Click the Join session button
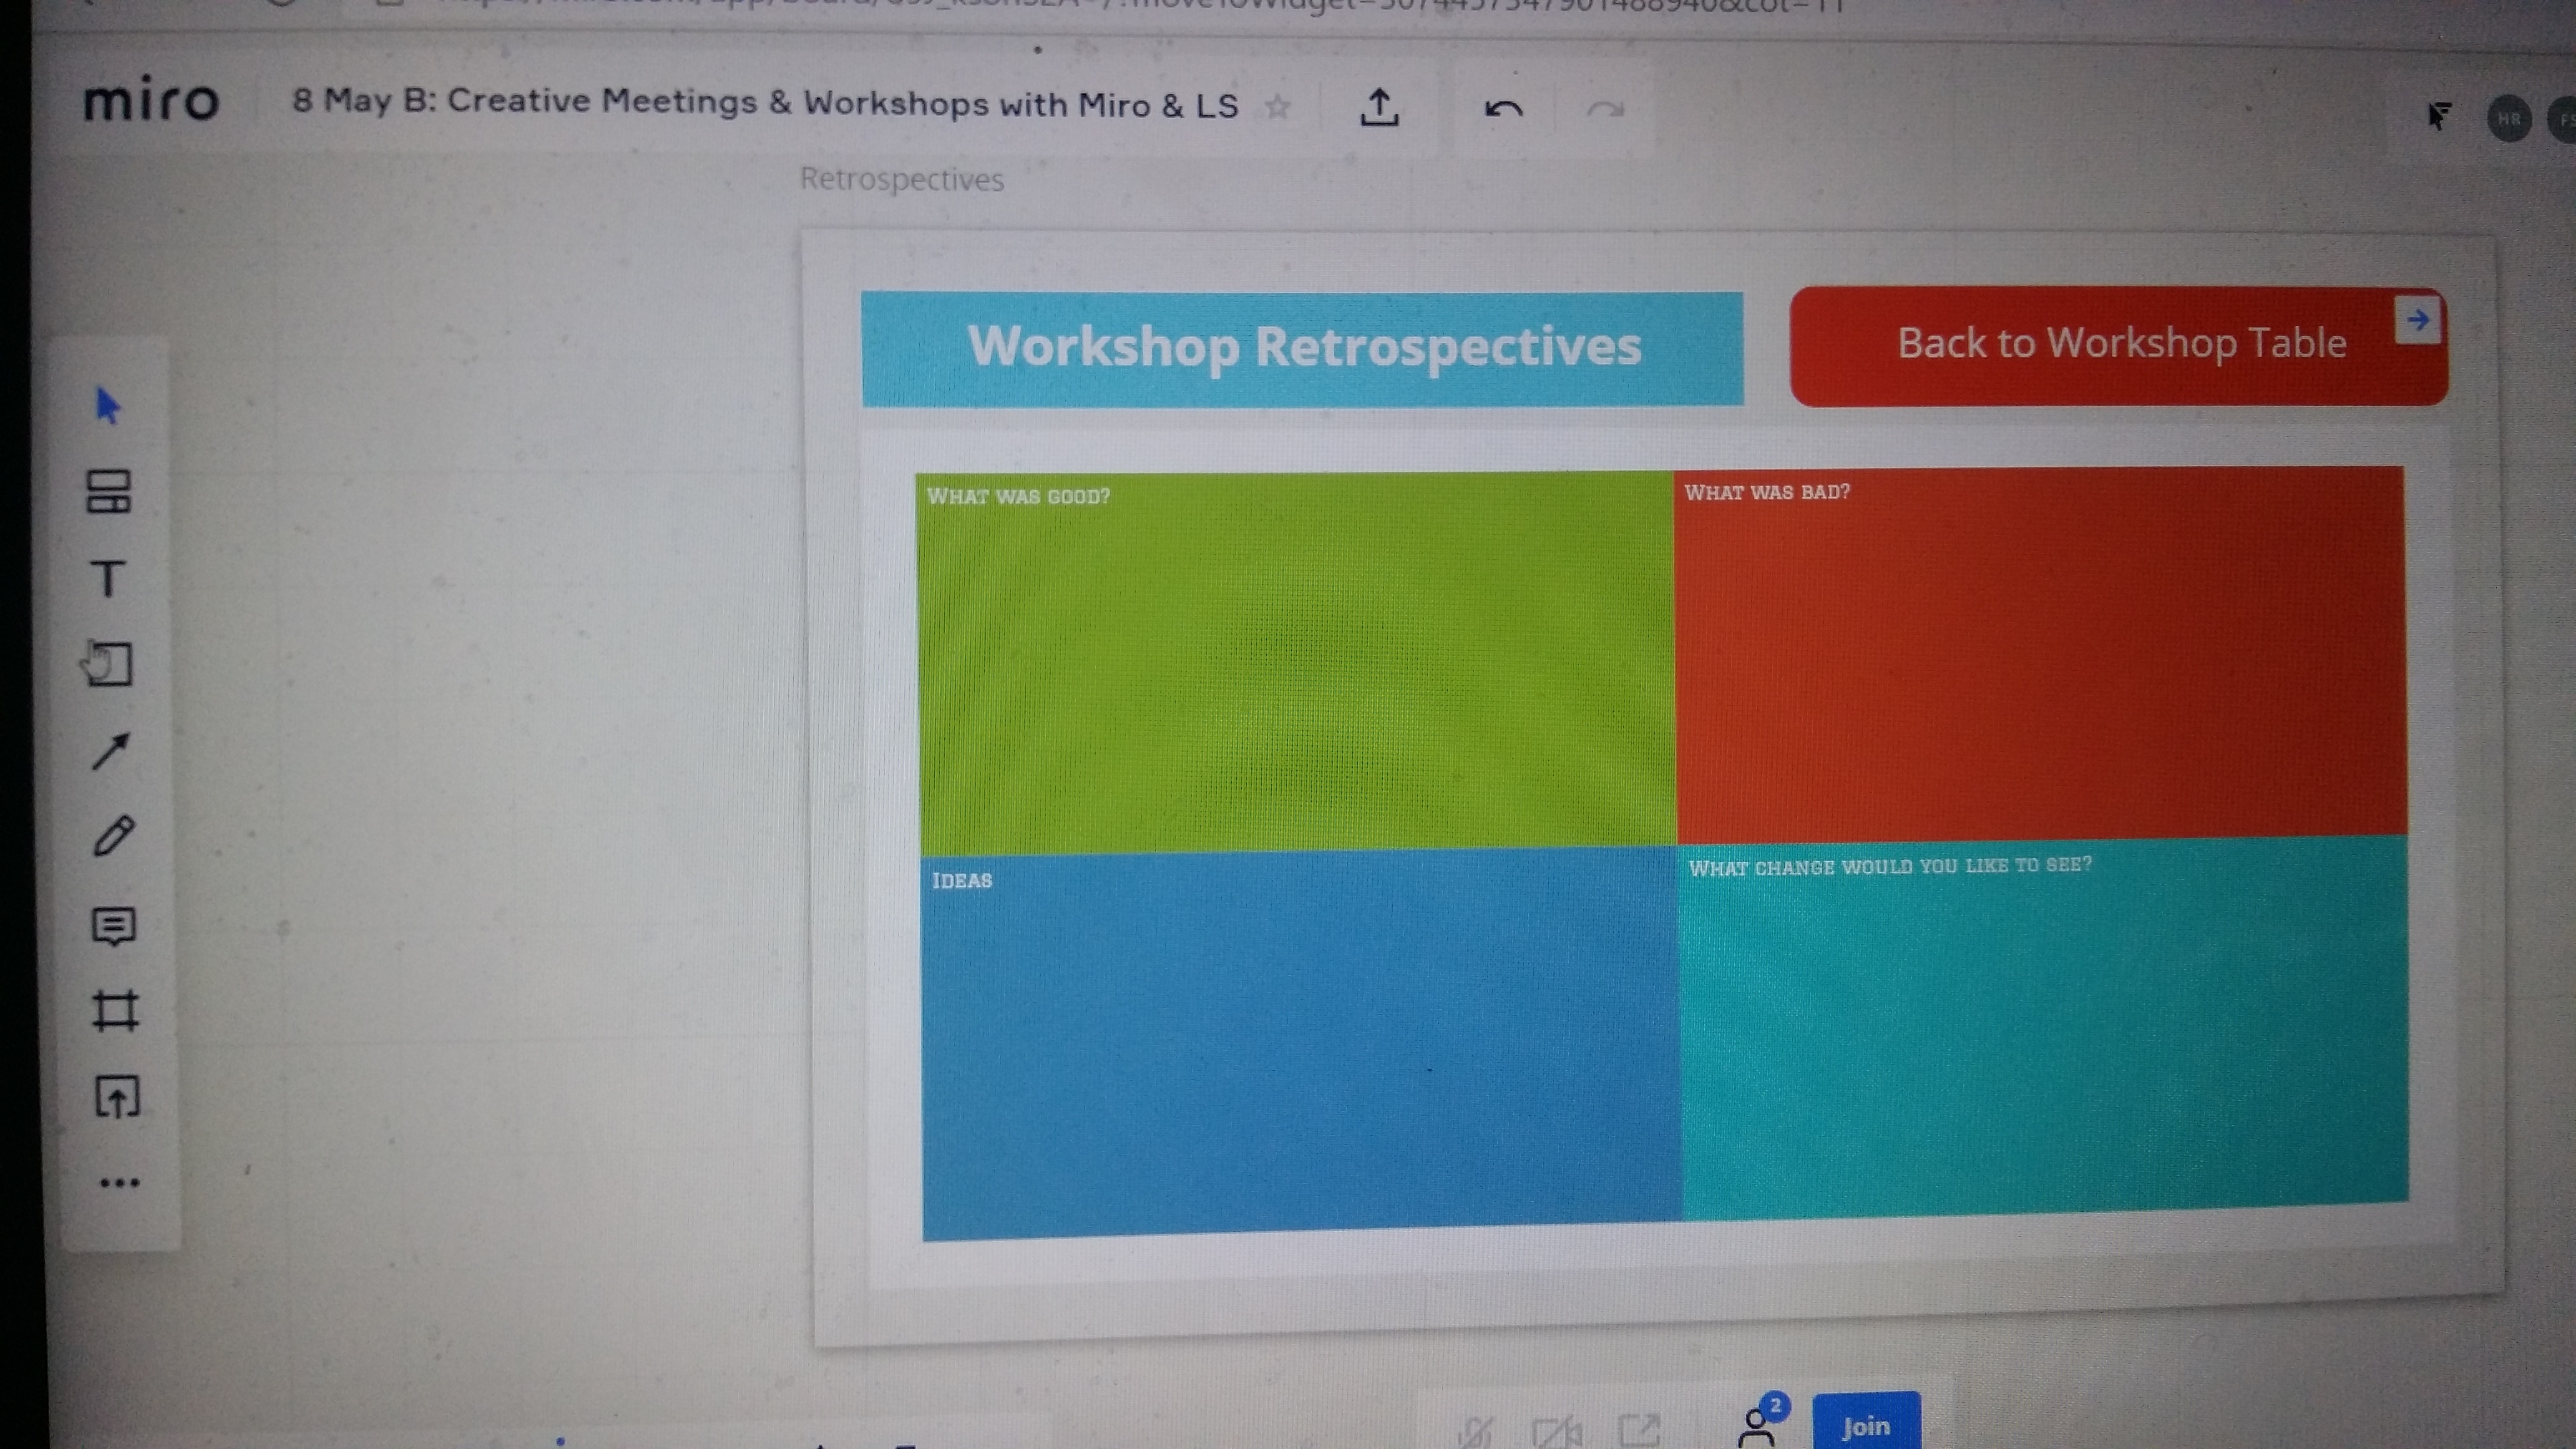Image resolution: width=2576 pixels, height=1449 pixels. [1866, 1424]
